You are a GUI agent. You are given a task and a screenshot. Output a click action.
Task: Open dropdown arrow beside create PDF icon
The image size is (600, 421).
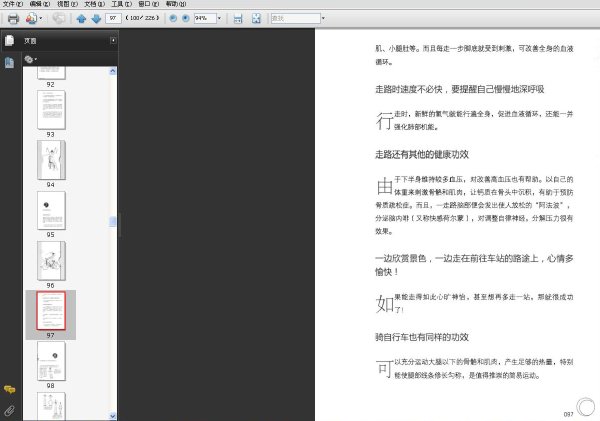pyautogui.click(x=41, y=18)
